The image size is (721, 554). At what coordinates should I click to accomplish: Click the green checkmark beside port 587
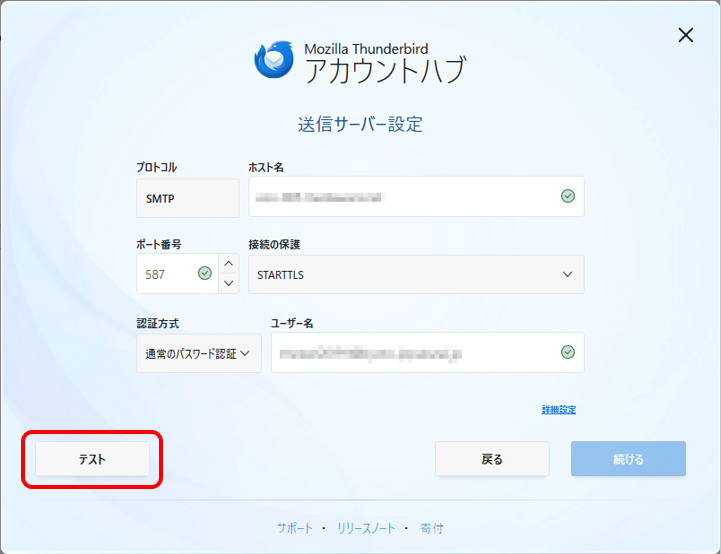click(205, 273)
